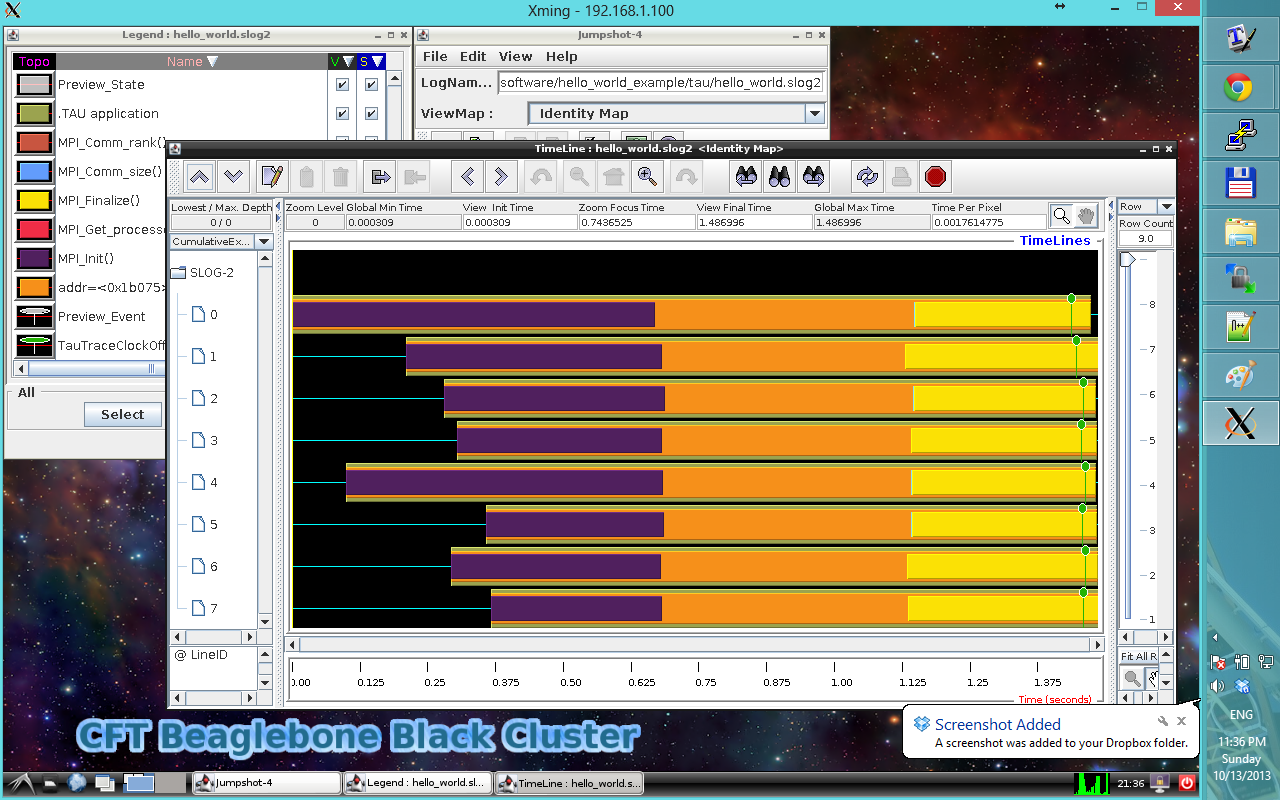Click the row magnifier zoom tool under Fit All Rows
Screen dimensions: 1280x800
pyautogui.click(x=1131, y=678)
